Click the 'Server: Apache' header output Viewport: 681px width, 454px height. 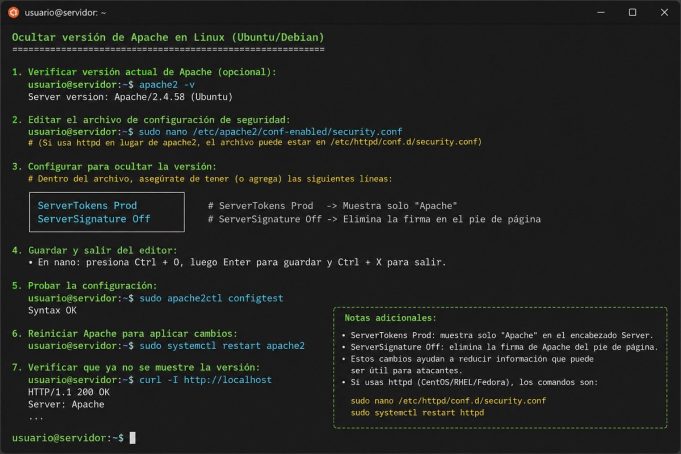pyautogui.click(x=66, y=404)
